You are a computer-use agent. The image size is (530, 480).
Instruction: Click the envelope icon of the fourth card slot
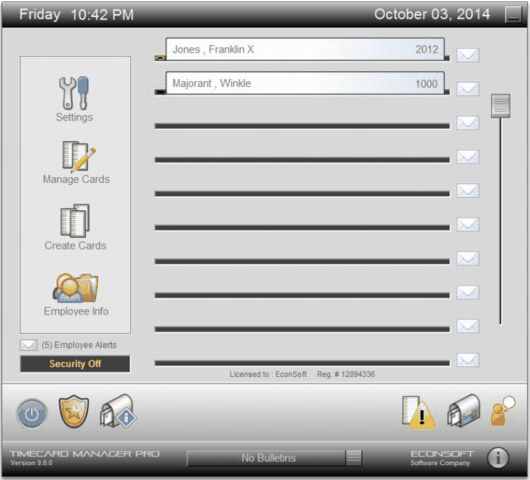tap(468, 157)
